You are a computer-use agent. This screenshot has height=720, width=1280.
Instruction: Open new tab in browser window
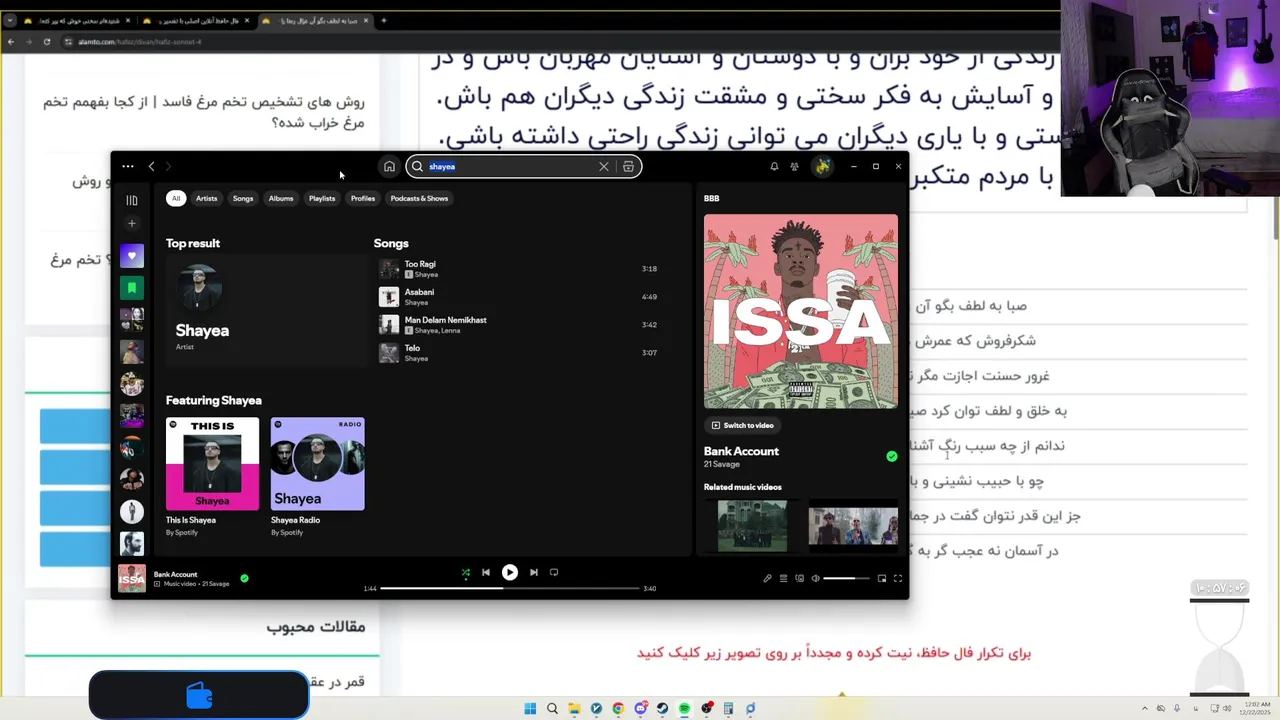tap(384, 20)
